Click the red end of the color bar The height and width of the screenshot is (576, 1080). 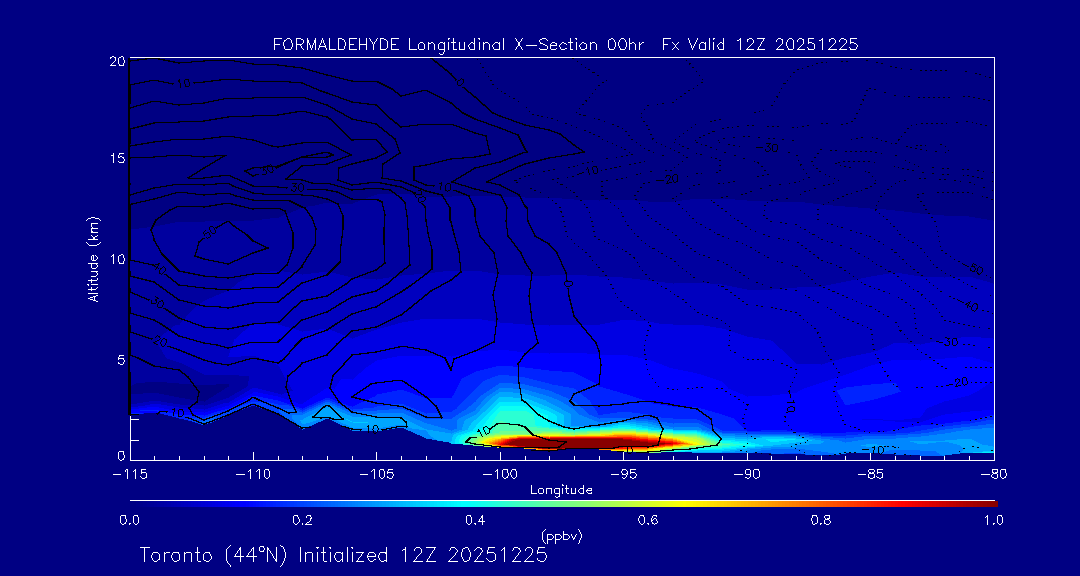click(x=985, y=502)
